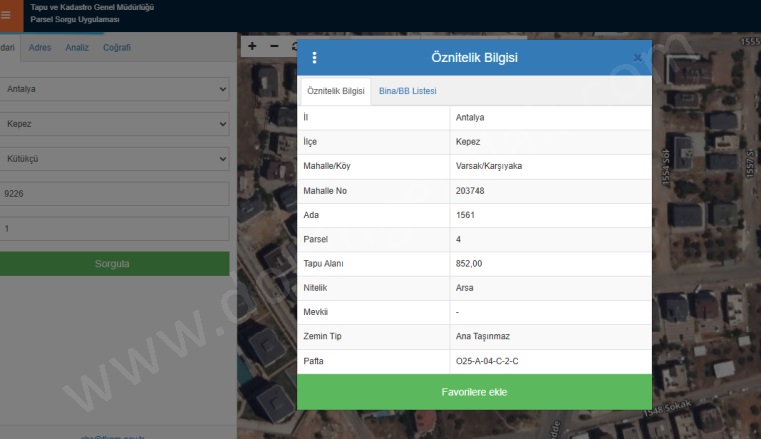761x439 pixels.
Task: Expand the Antalya province dropdown
Action: [114, 89]
